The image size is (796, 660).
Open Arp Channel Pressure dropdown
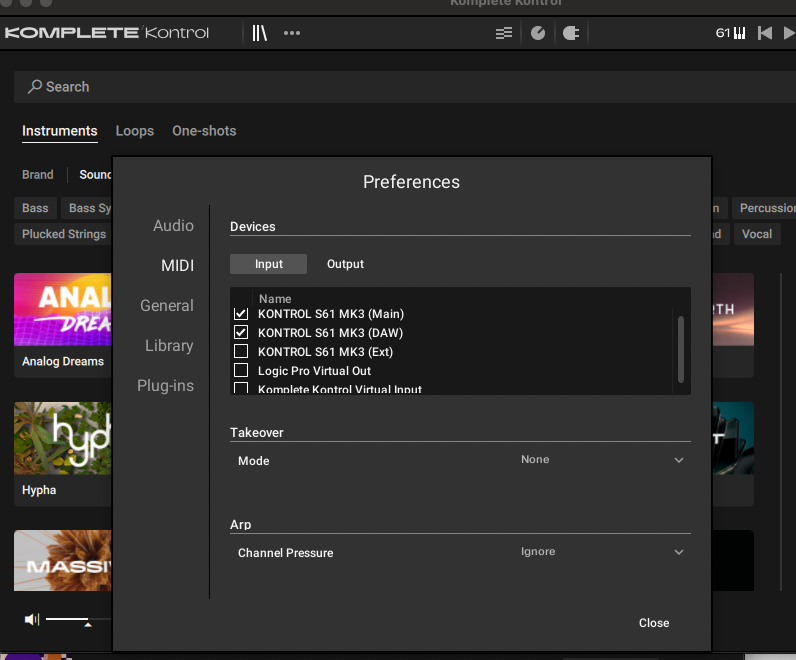click(x=603, y=552)
